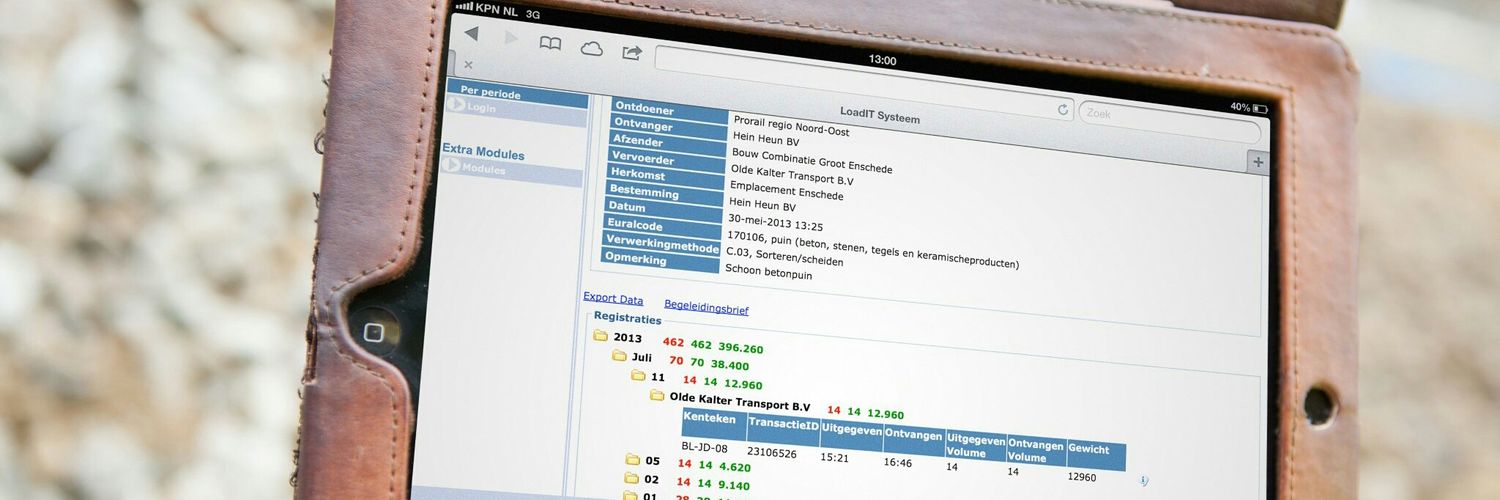Viewport: 1500px width, 500px height.
Task: Select the Olde Kalter Transport B.V tree label
Action: (x=740, y=401)
